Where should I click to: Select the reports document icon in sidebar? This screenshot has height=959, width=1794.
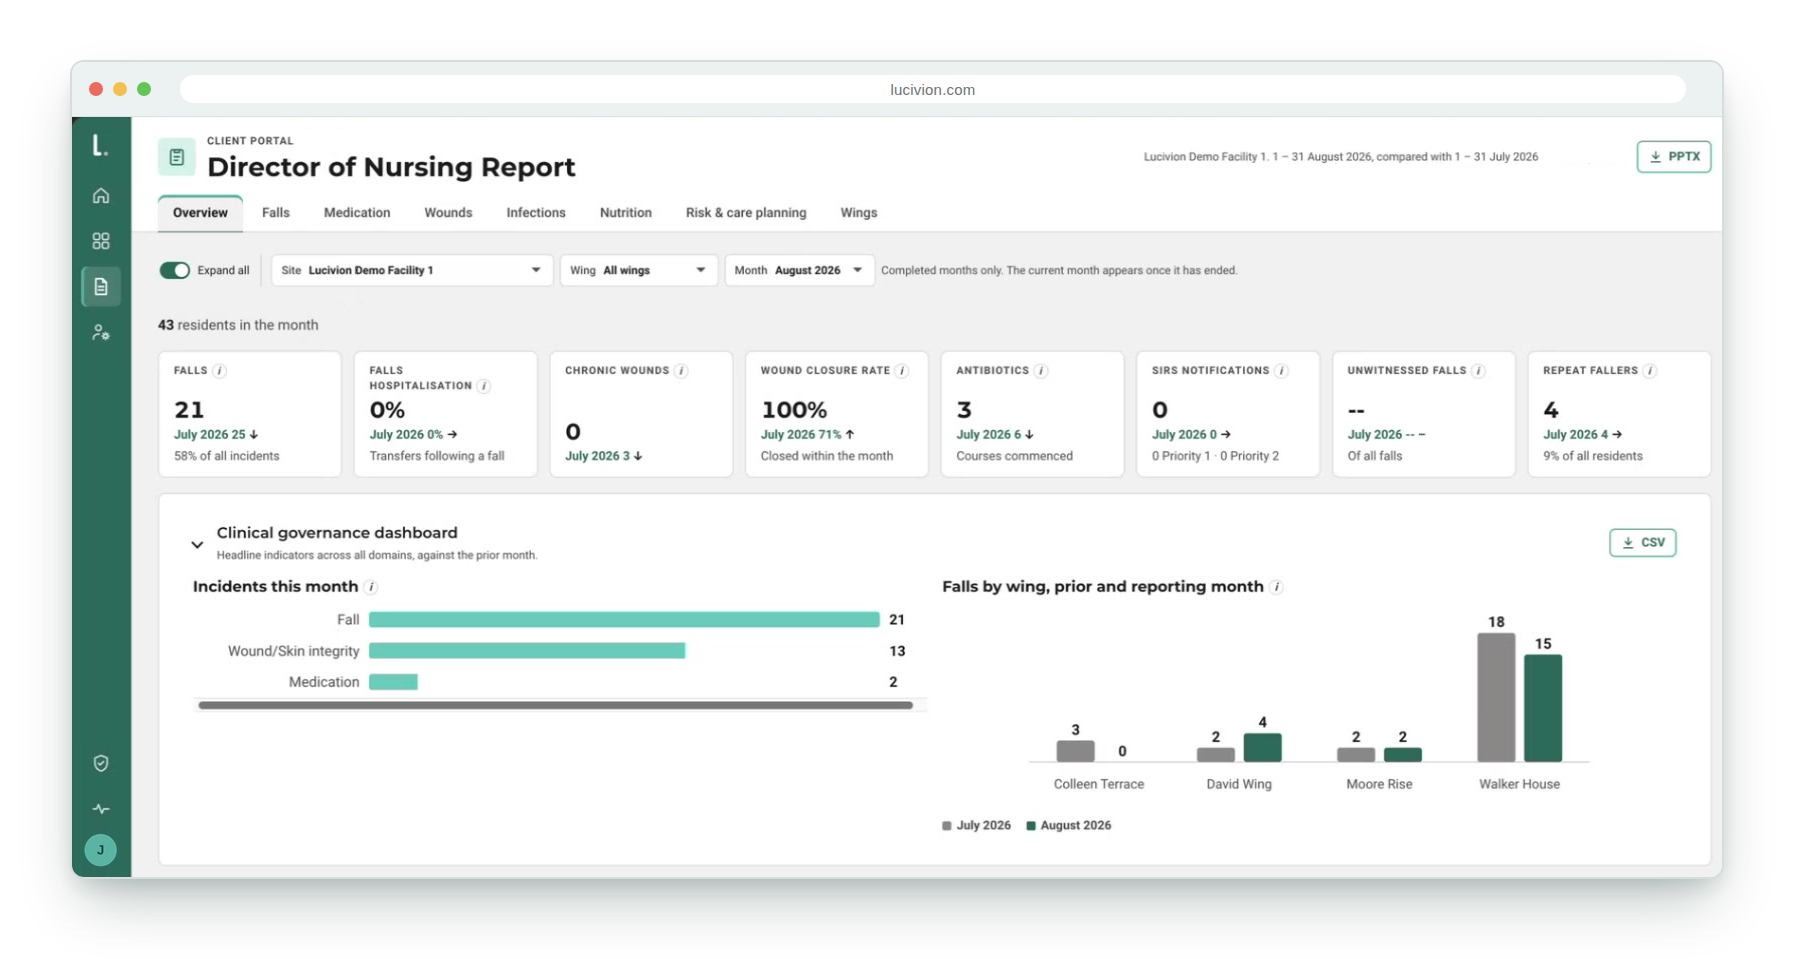pos(101,287)
